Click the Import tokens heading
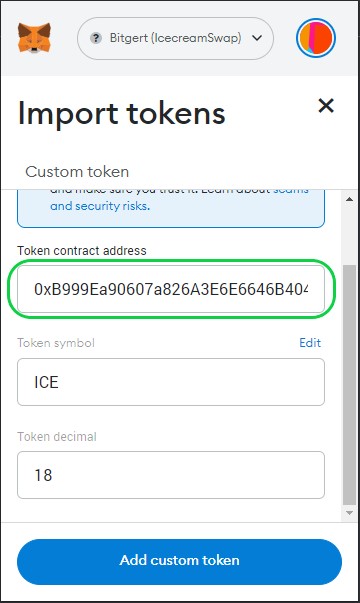The image size is (360, 603). 122,113
